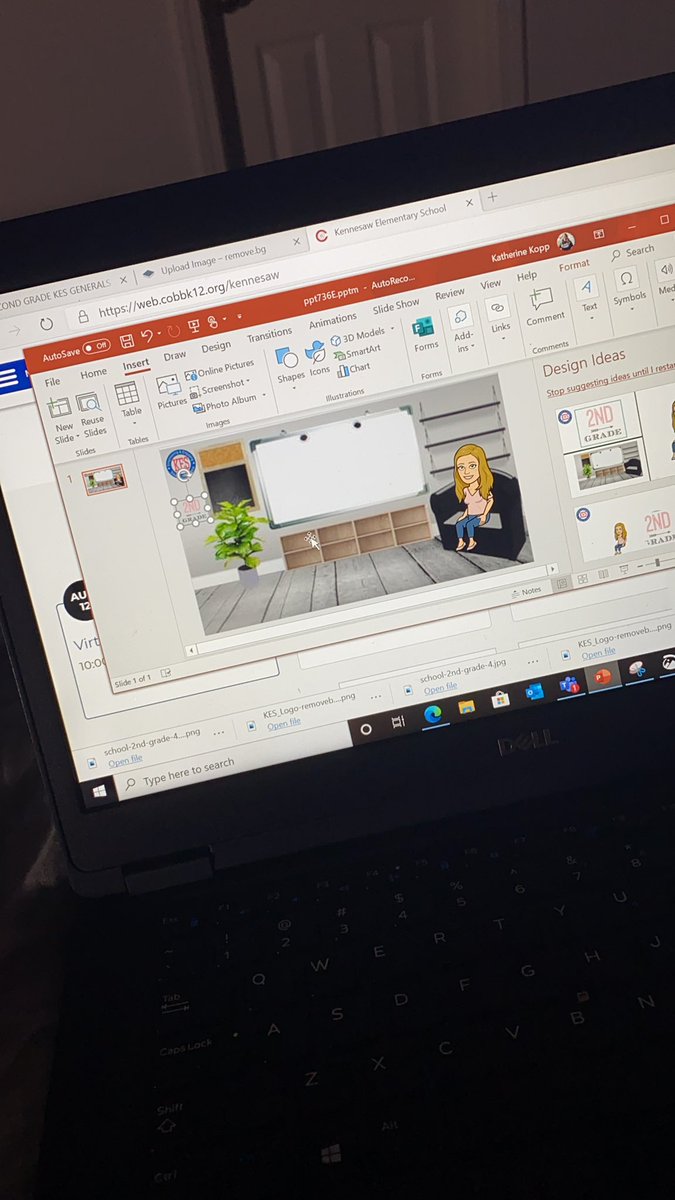This screenshot has width=675, height=1200.
Task: Open the 3D Models dropdown
Action: click(362, 335)
